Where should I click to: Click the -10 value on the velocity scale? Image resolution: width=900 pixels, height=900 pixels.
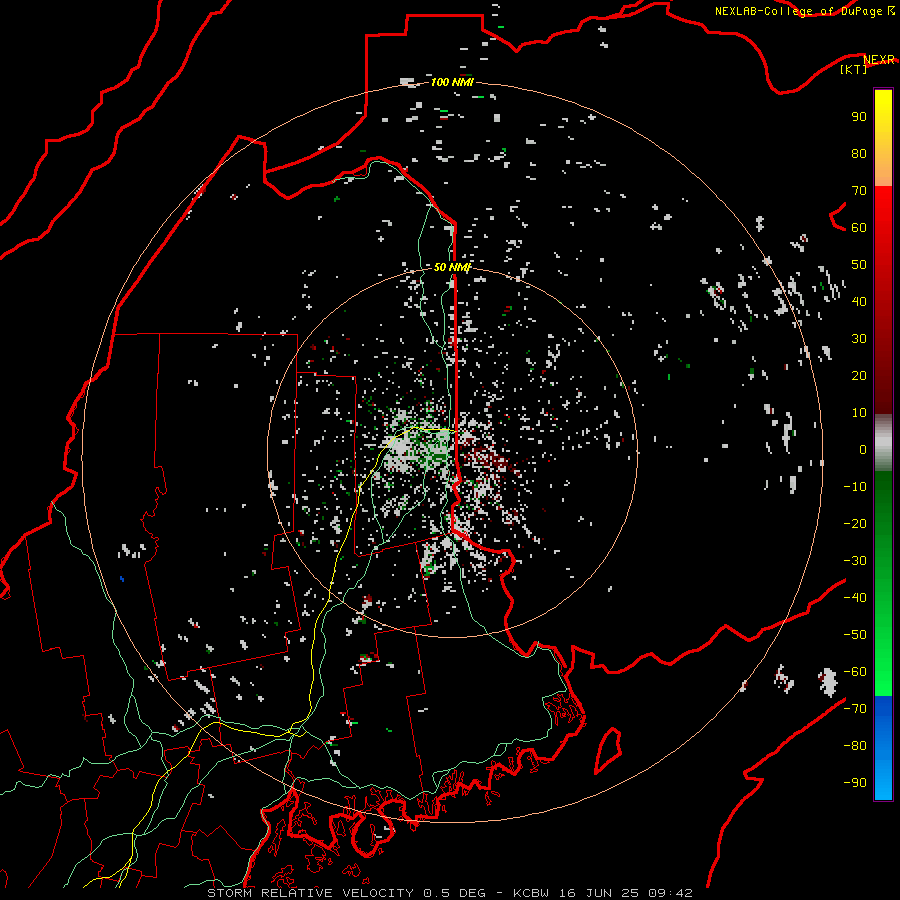pyautogui.click(x=855, y=487)
